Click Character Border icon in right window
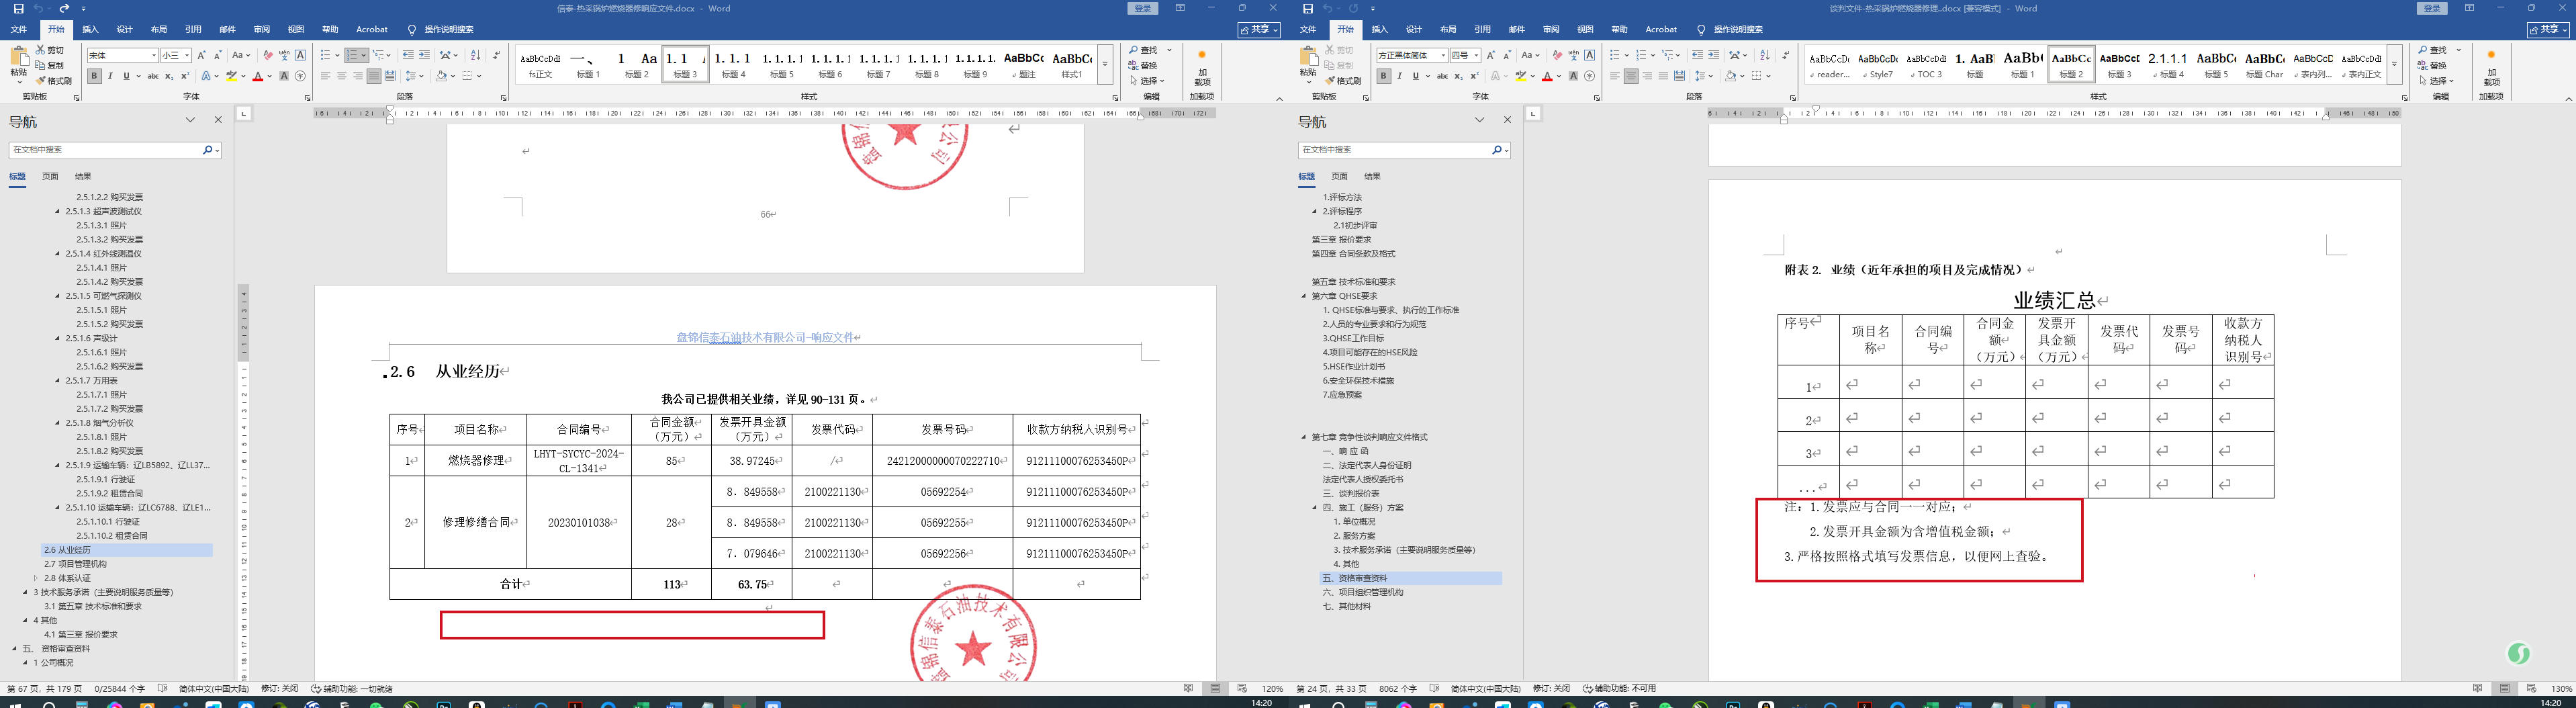 pyautogui.click(x=1589, y=55)
